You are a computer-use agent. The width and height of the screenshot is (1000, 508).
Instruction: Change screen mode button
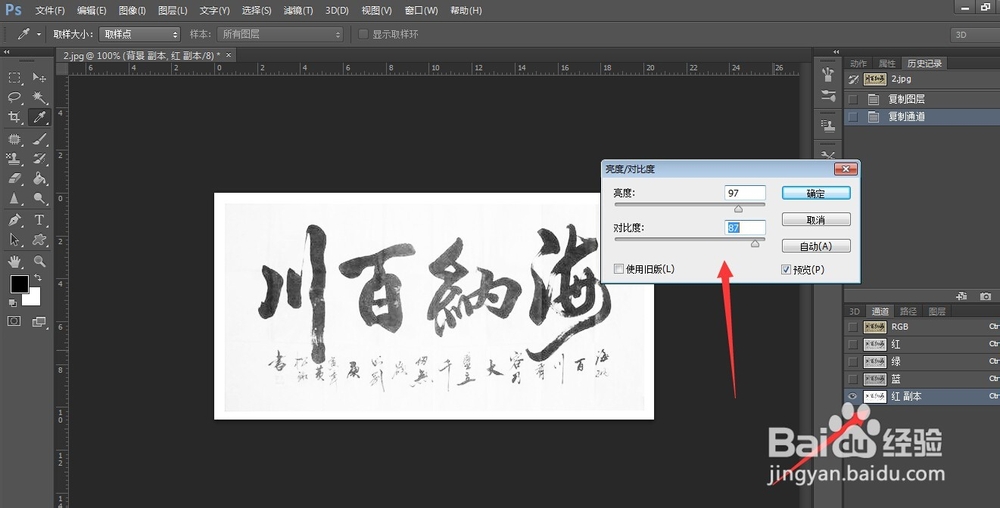(40, 322)
